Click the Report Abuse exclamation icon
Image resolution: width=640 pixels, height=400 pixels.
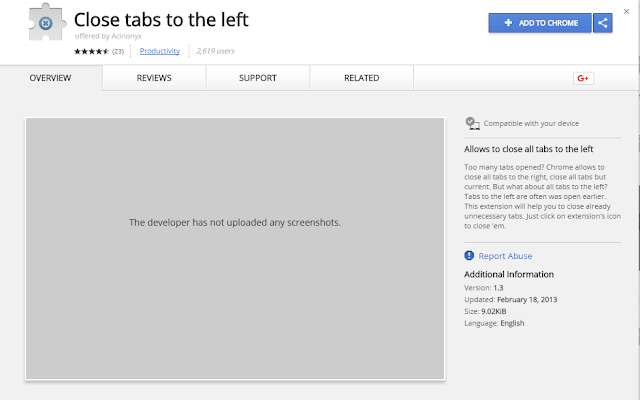pyautogui.click(x=469, y=256)
